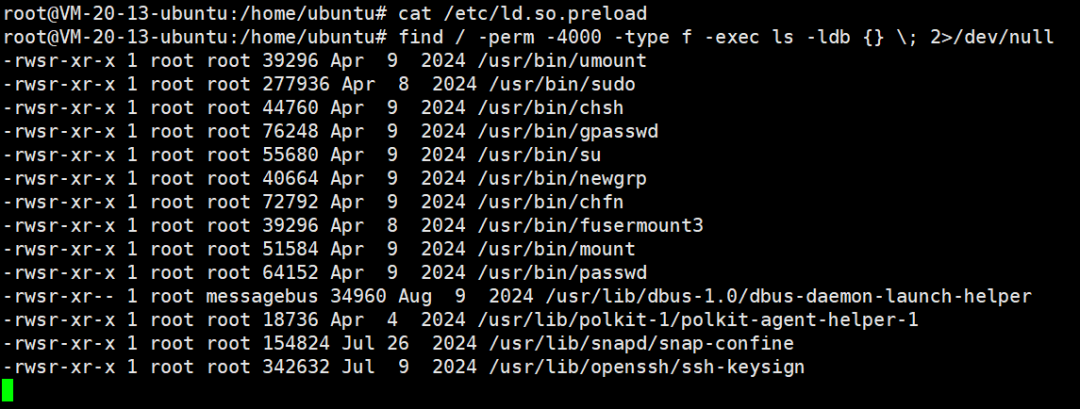
Task: Click the polkit-agent-helper-1 path
Action: click(x=704, y=320)
